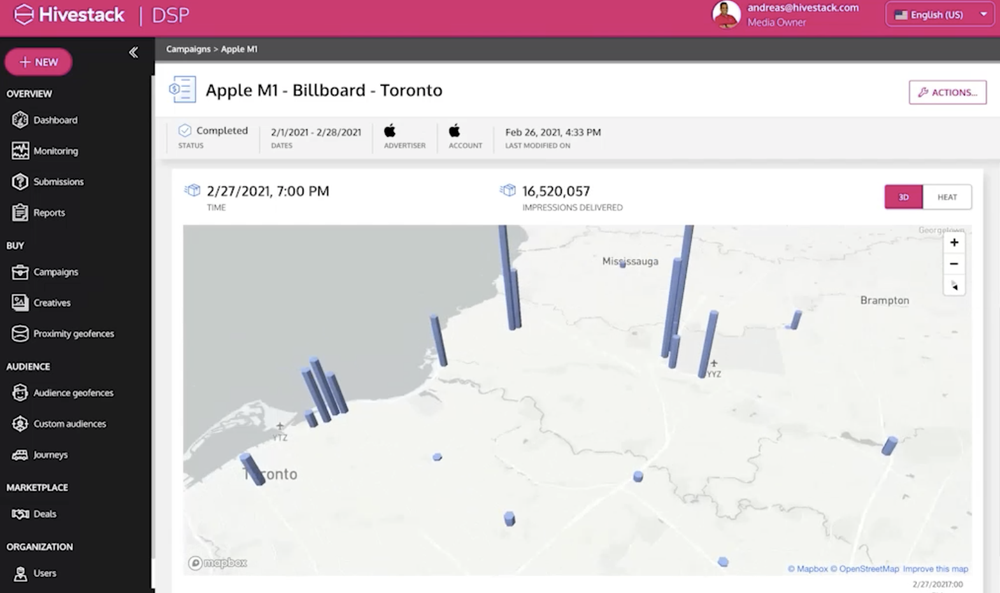Click the Reports clipboard icon

(20, 212)
